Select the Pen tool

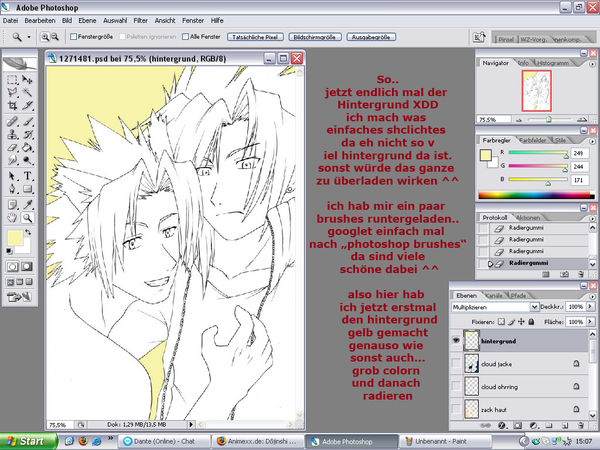(x=12, y=189)
